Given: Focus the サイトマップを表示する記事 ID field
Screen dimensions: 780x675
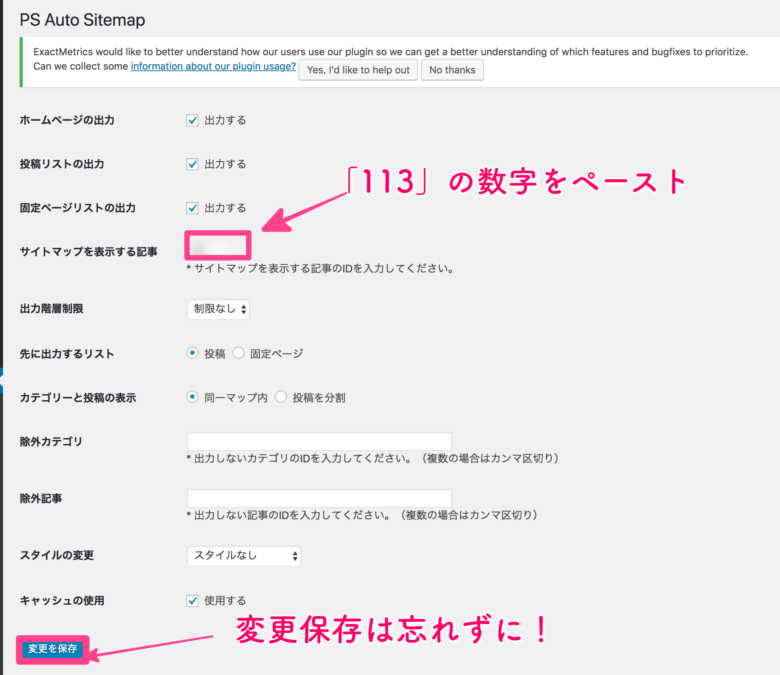Looking at the screenshot, I should pos(218,245).
